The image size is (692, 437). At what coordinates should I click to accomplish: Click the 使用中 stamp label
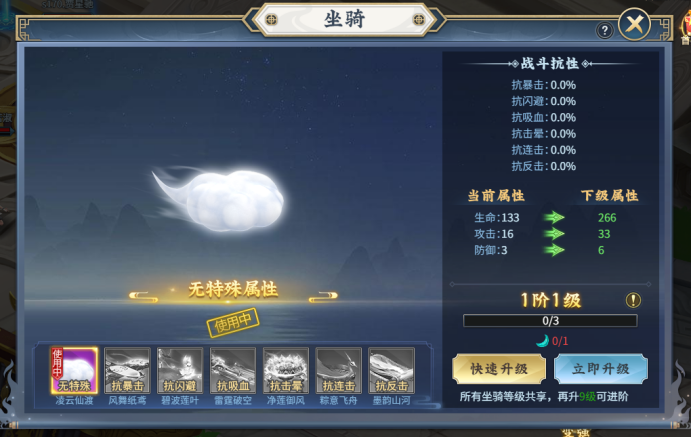click(233, 323)
